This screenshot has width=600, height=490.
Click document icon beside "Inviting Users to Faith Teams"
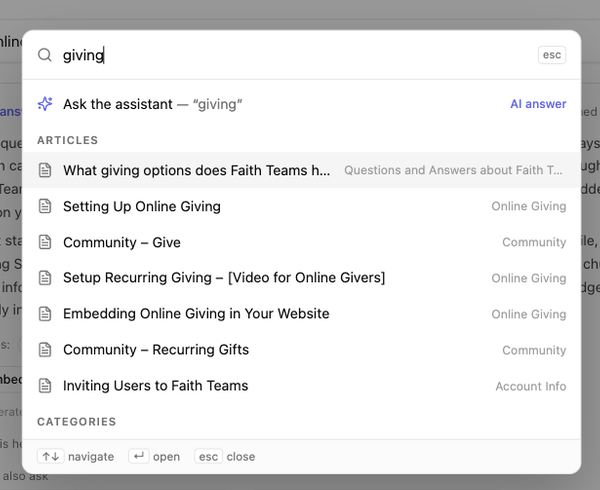tap(45, 386)
